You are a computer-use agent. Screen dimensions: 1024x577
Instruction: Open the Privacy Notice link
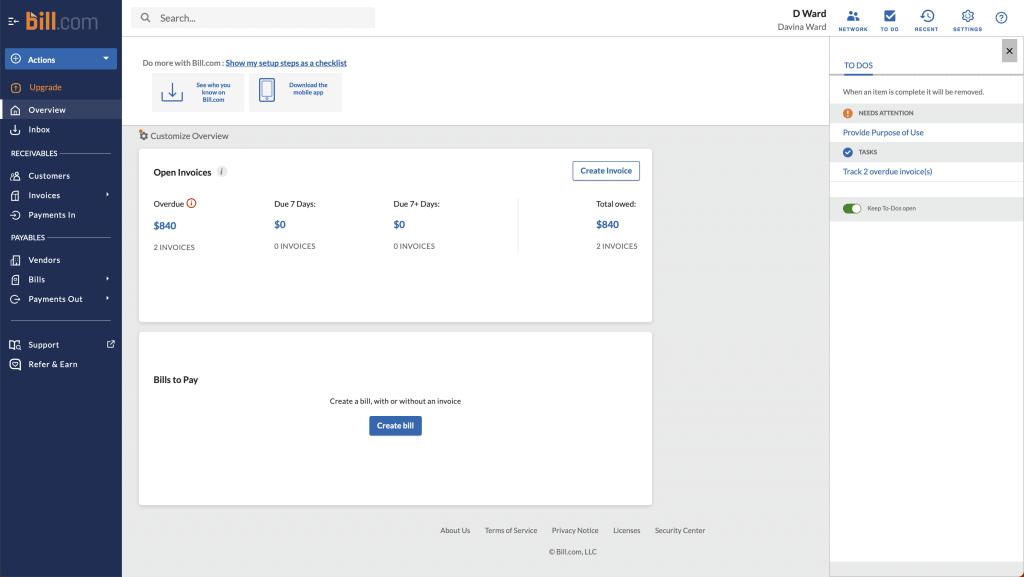[x=575, y=531]
